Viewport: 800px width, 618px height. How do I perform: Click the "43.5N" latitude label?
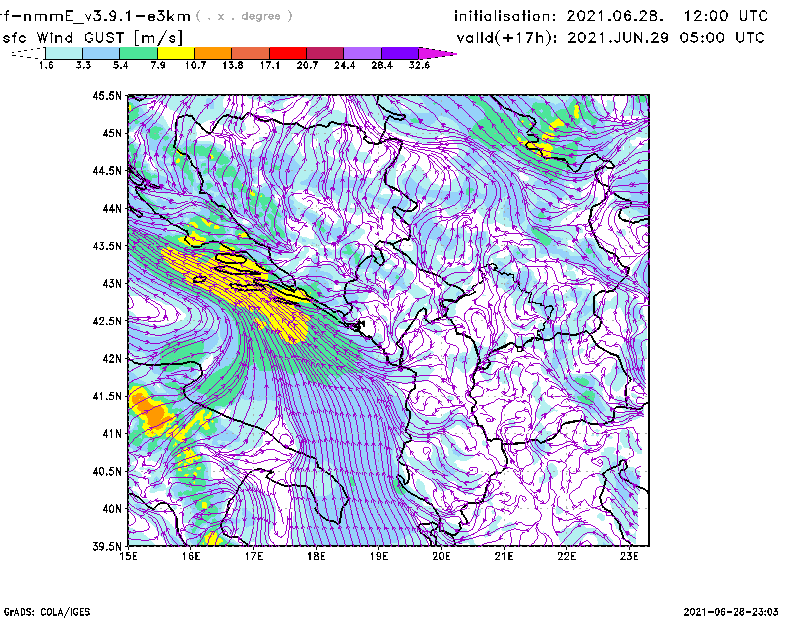pyautogui.click(x=107, y=246)
